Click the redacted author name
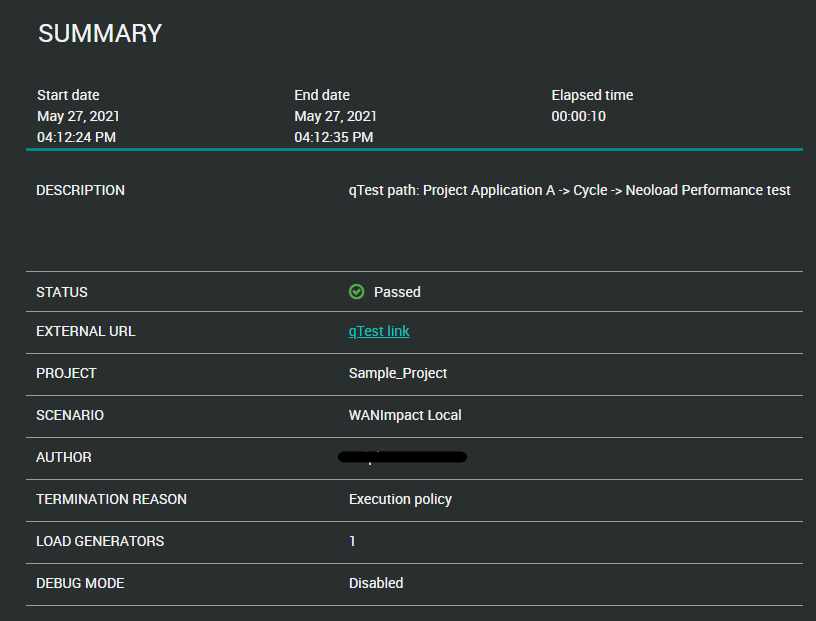Screen dimensions: 816x621 [403, 458]
